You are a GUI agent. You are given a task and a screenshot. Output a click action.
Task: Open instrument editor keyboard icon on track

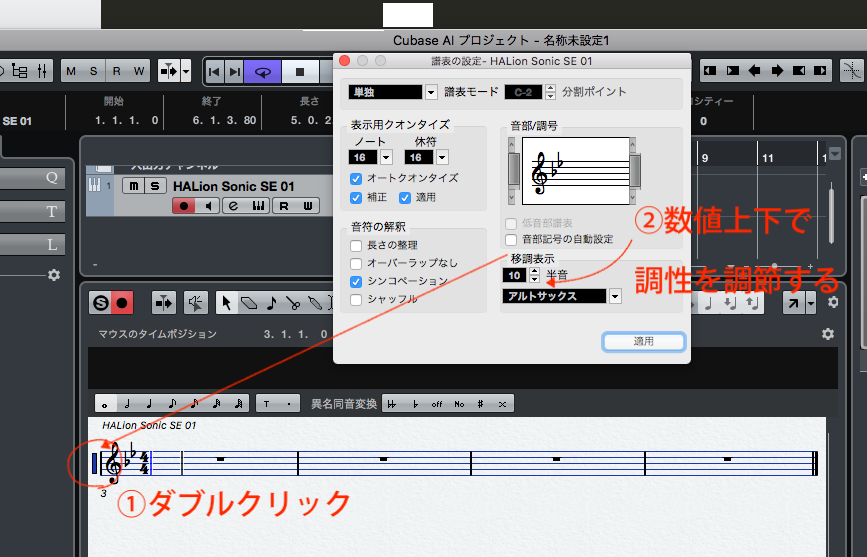pos(258,206)
